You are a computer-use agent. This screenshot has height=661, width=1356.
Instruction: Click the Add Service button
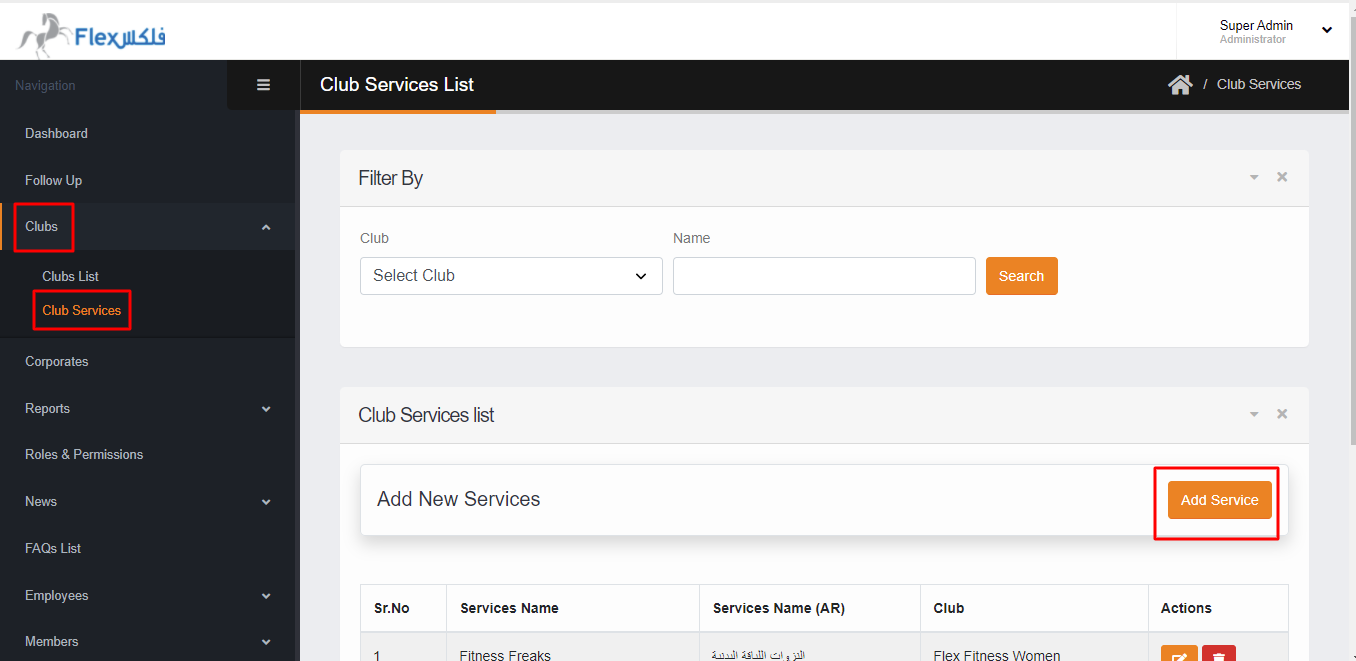pos(1219,499)
